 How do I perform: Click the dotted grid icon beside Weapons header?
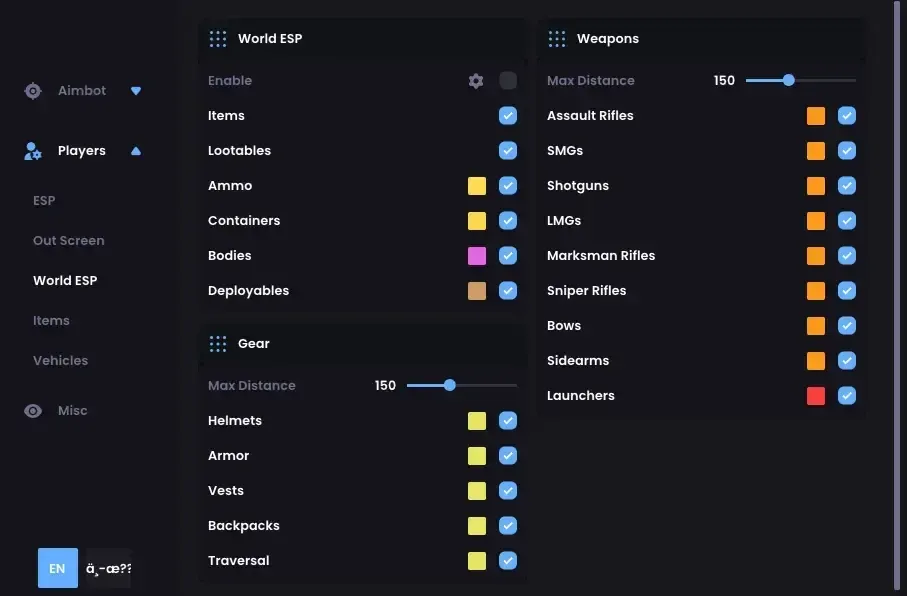[557, 39]
